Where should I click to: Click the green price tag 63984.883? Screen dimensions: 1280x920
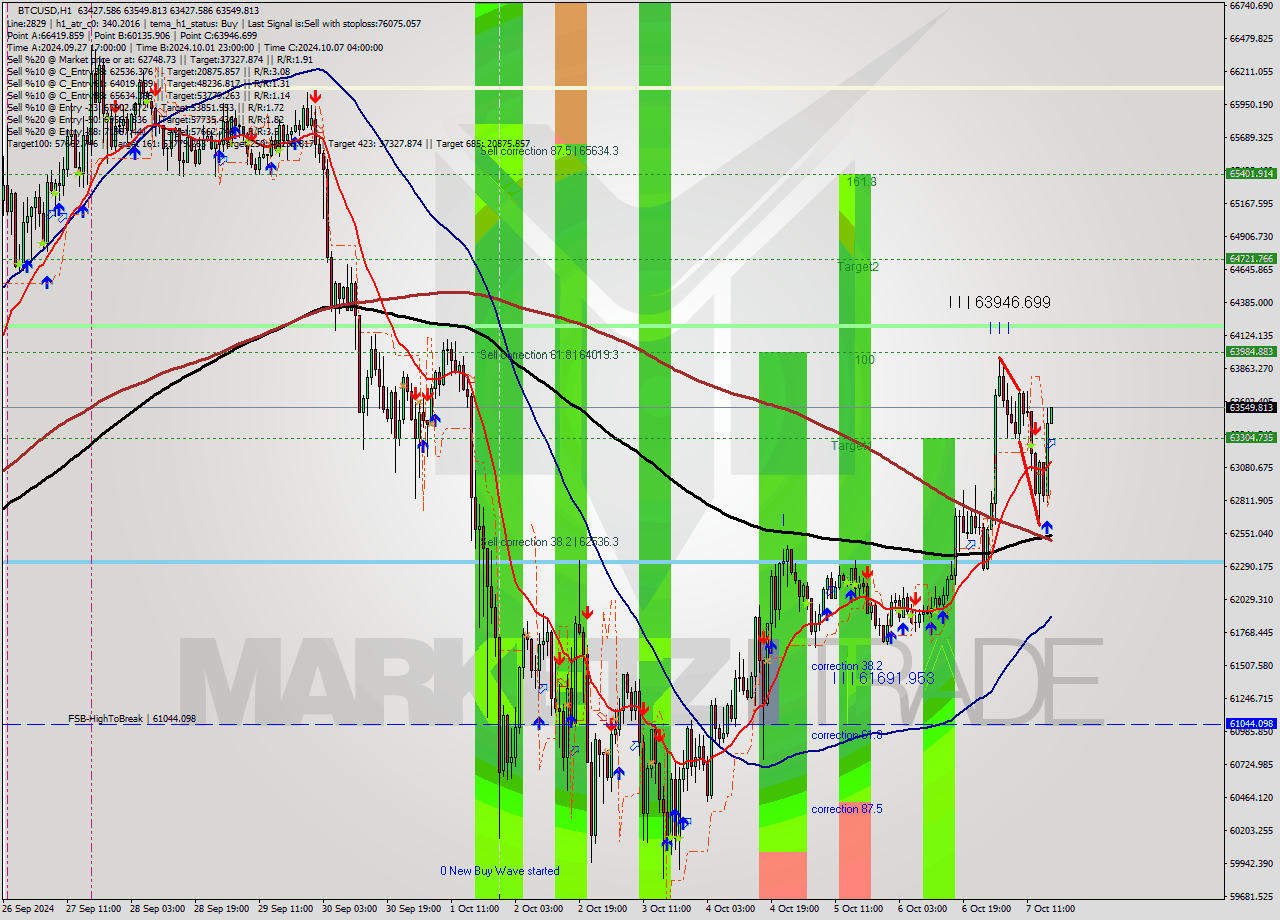point(1250,351)
